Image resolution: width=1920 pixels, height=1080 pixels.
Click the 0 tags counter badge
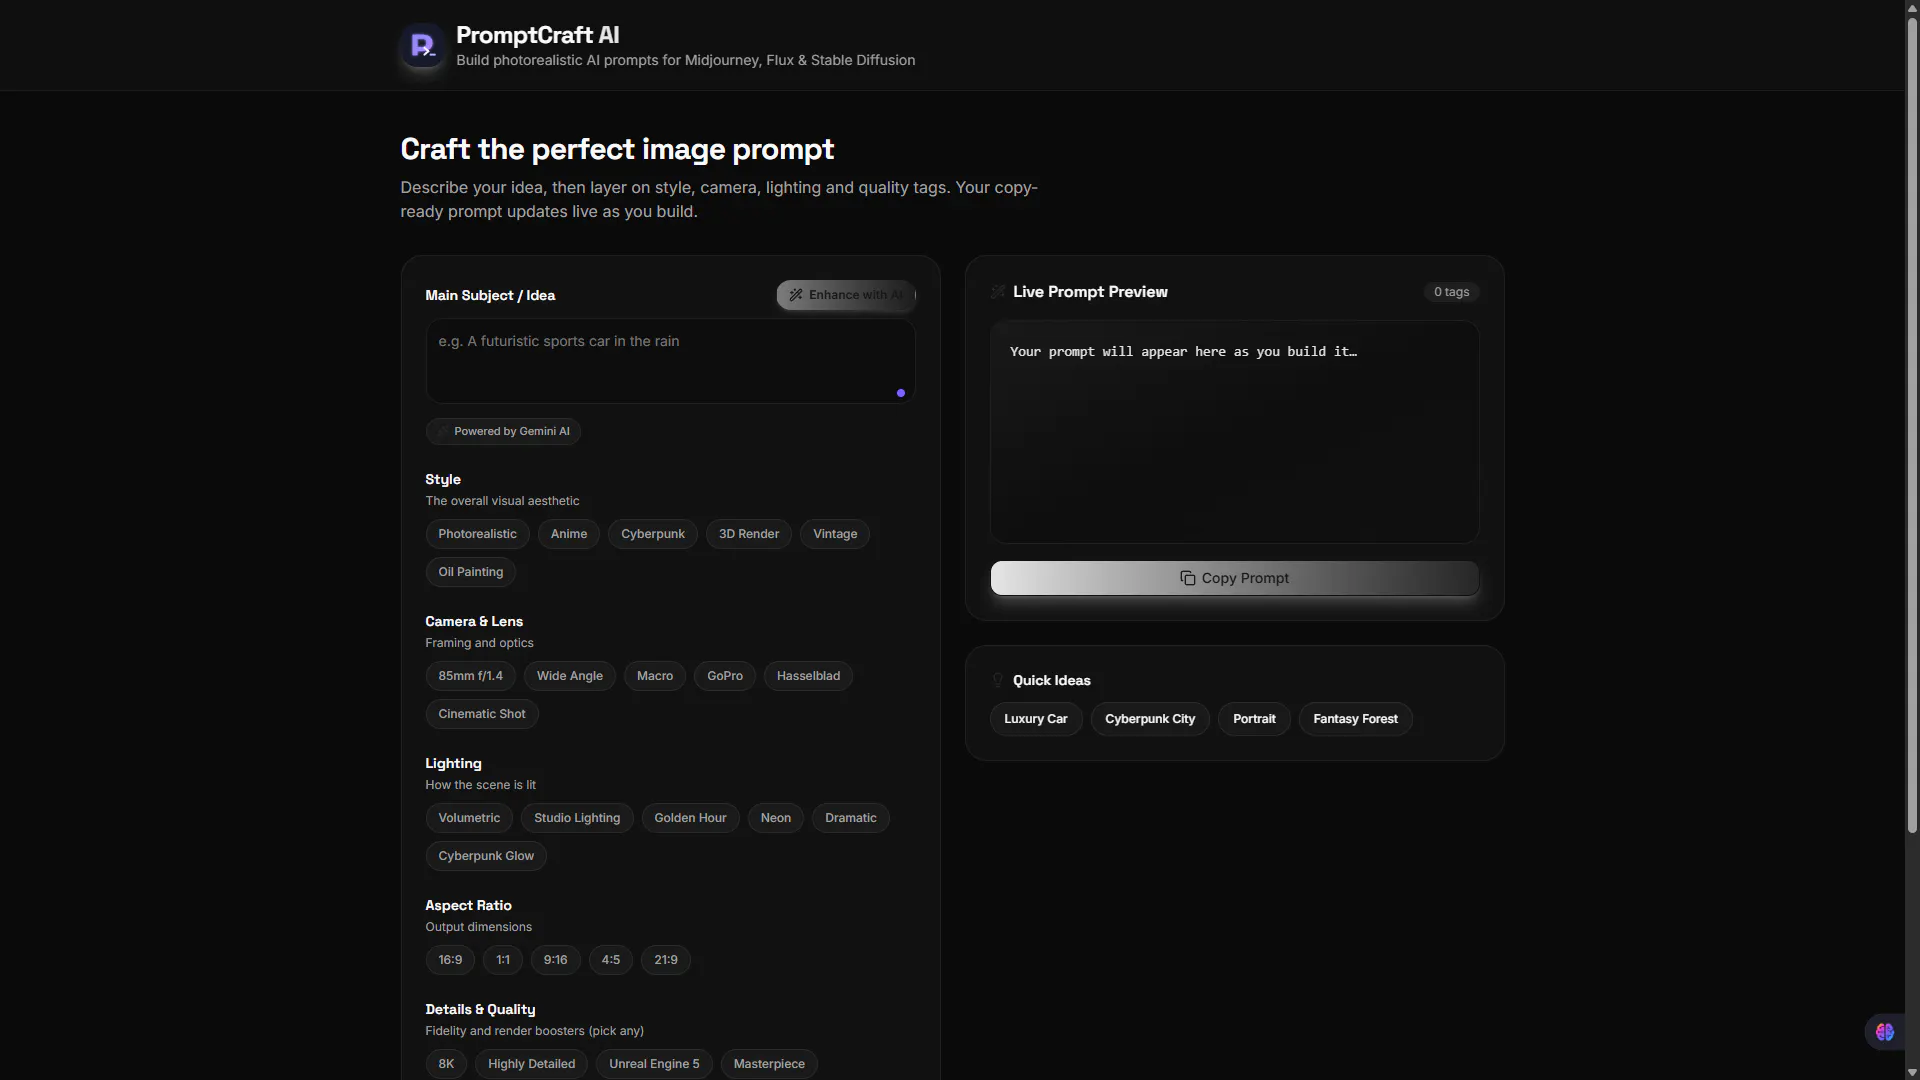[x=1451, y=292]
